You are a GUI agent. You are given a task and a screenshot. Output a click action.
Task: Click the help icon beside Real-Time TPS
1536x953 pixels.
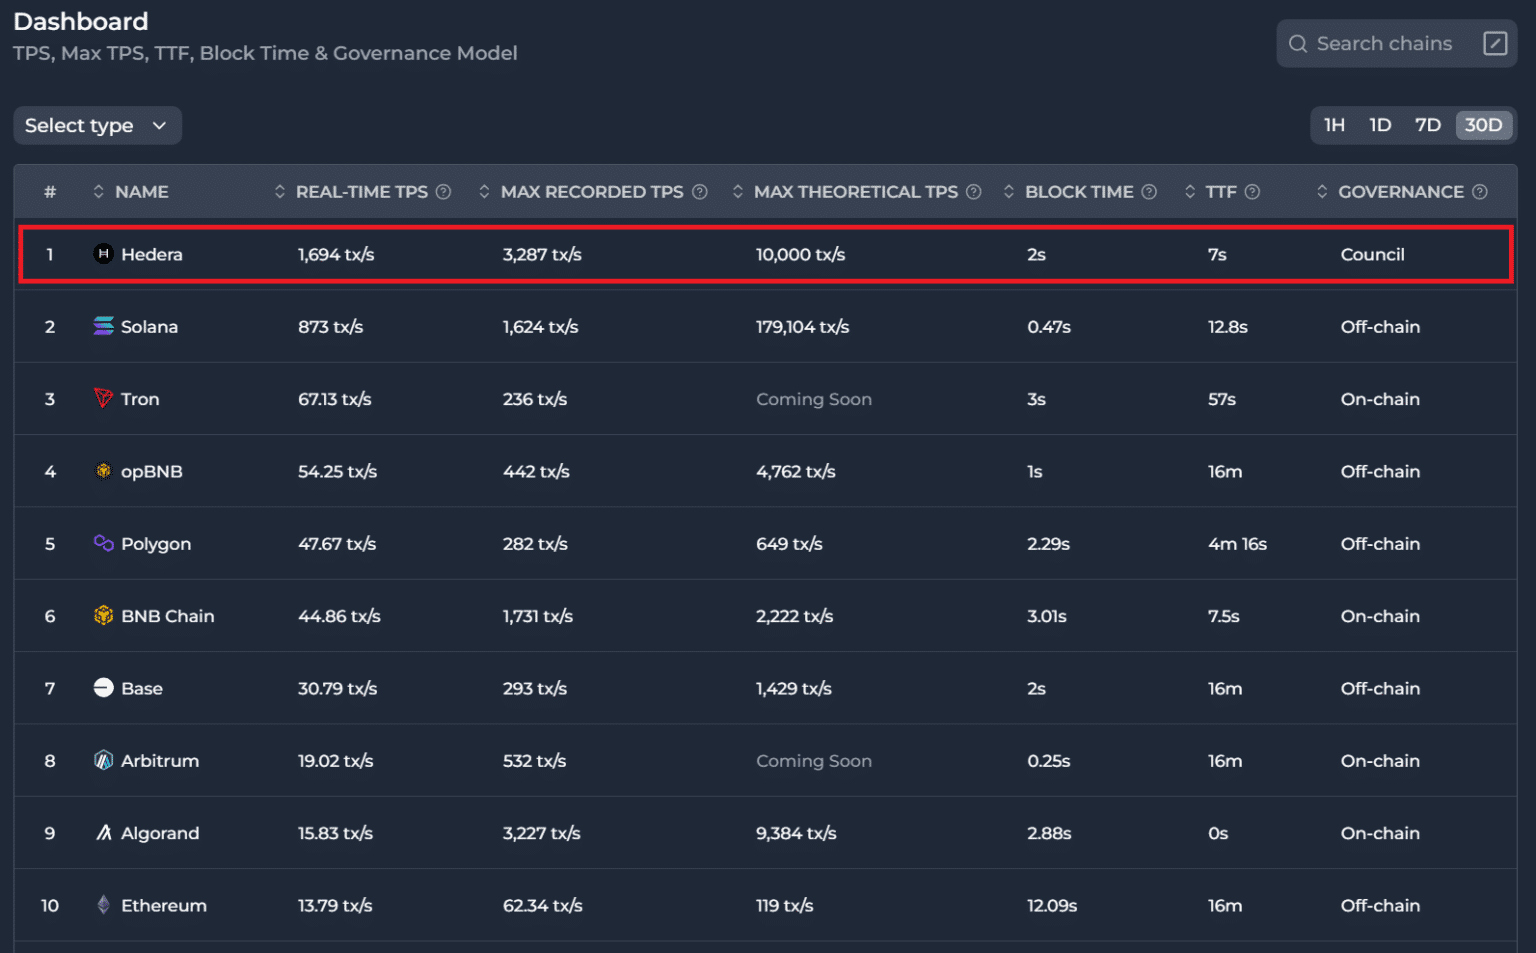pos(443,192)
